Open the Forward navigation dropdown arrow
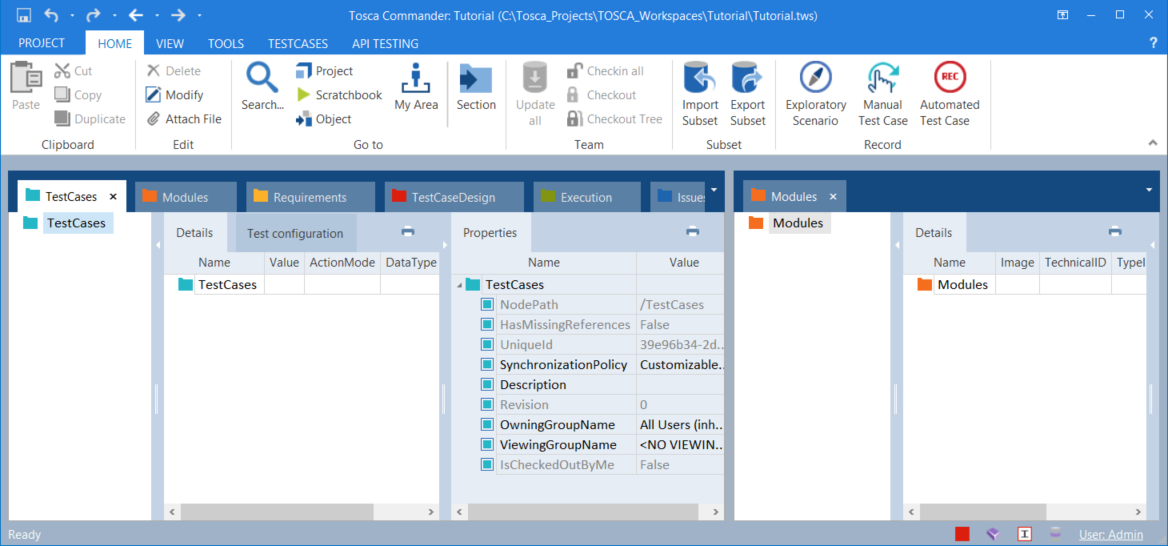Screen dimensions: 1168x546 tap(200, 16)
